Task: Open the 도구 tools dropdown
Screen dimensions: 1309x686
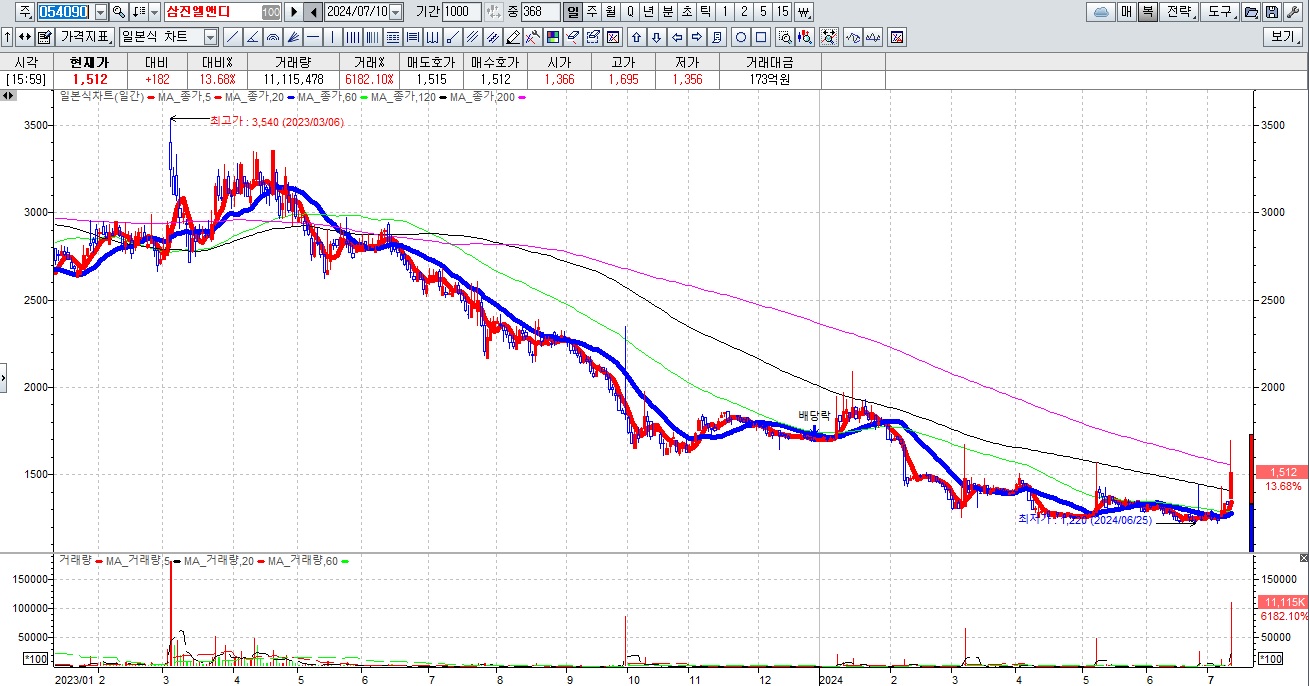Action: pyautogui.click(x=1222, y=12)
